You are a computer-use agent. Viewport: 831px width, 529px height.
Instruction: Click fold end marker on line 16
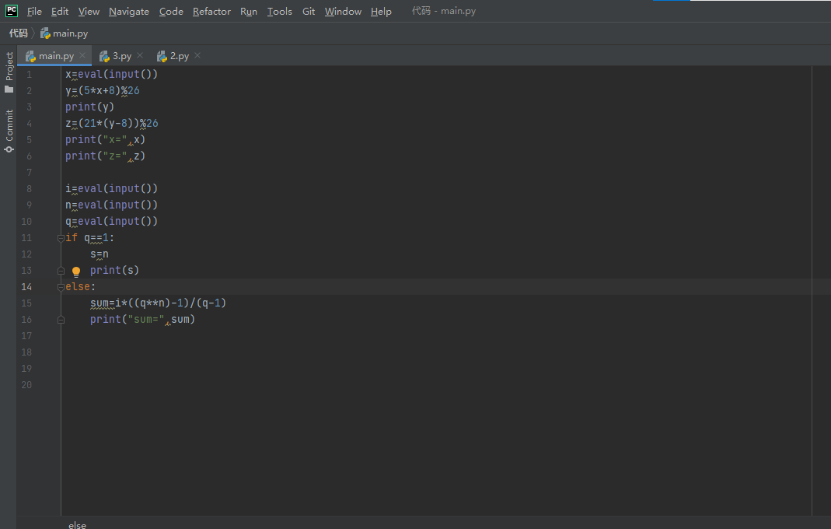pos(61,320)
